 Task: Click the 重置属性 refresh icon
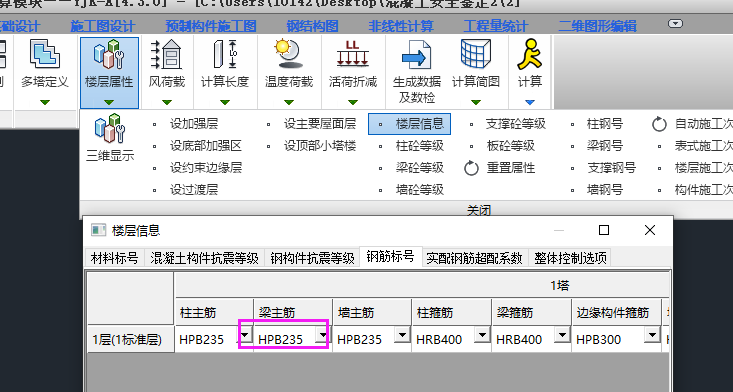point(471,168)
